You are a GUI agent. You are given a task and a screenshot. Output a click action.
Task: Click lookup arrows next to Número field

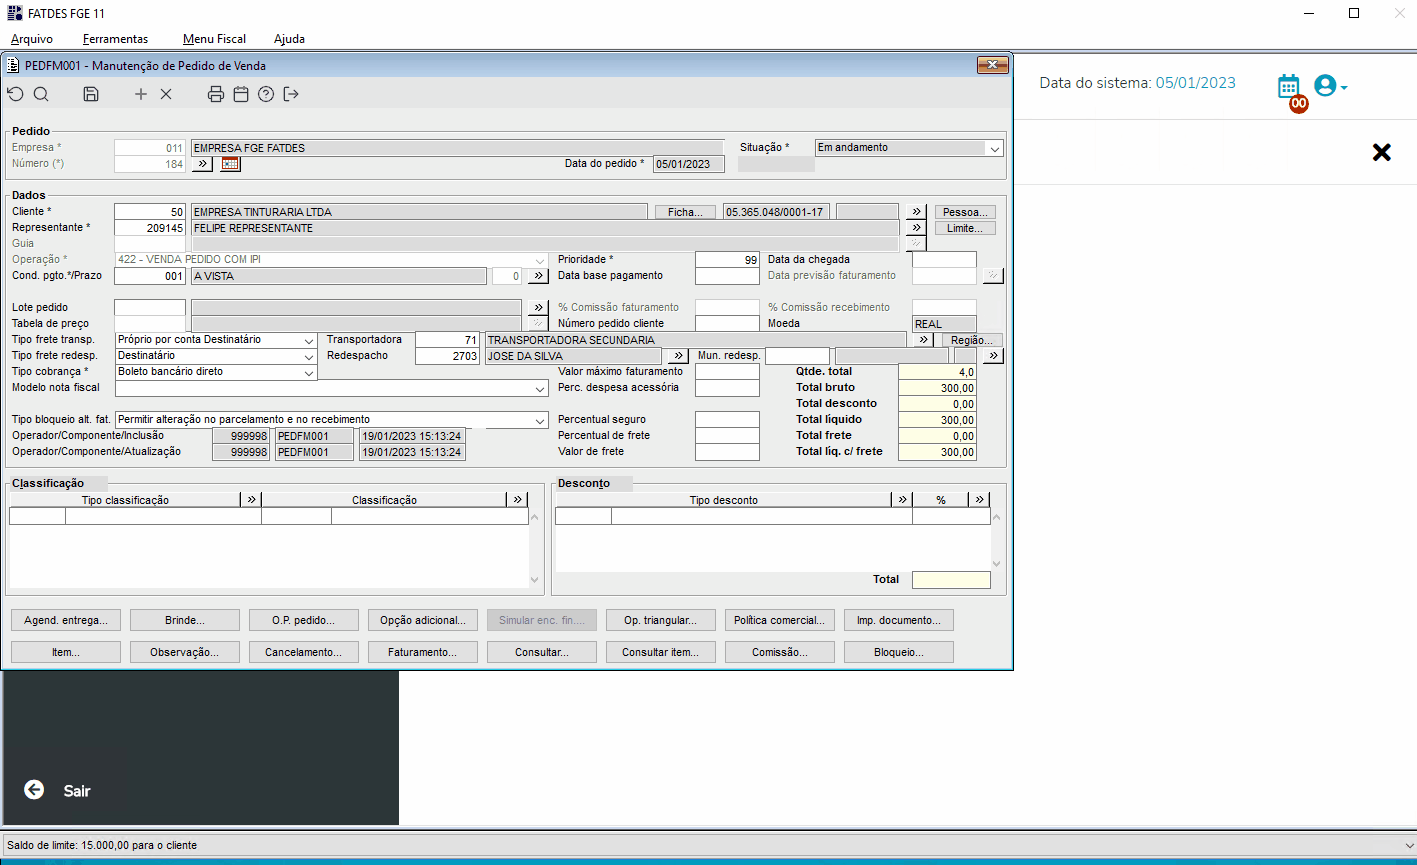pos(202,164)
